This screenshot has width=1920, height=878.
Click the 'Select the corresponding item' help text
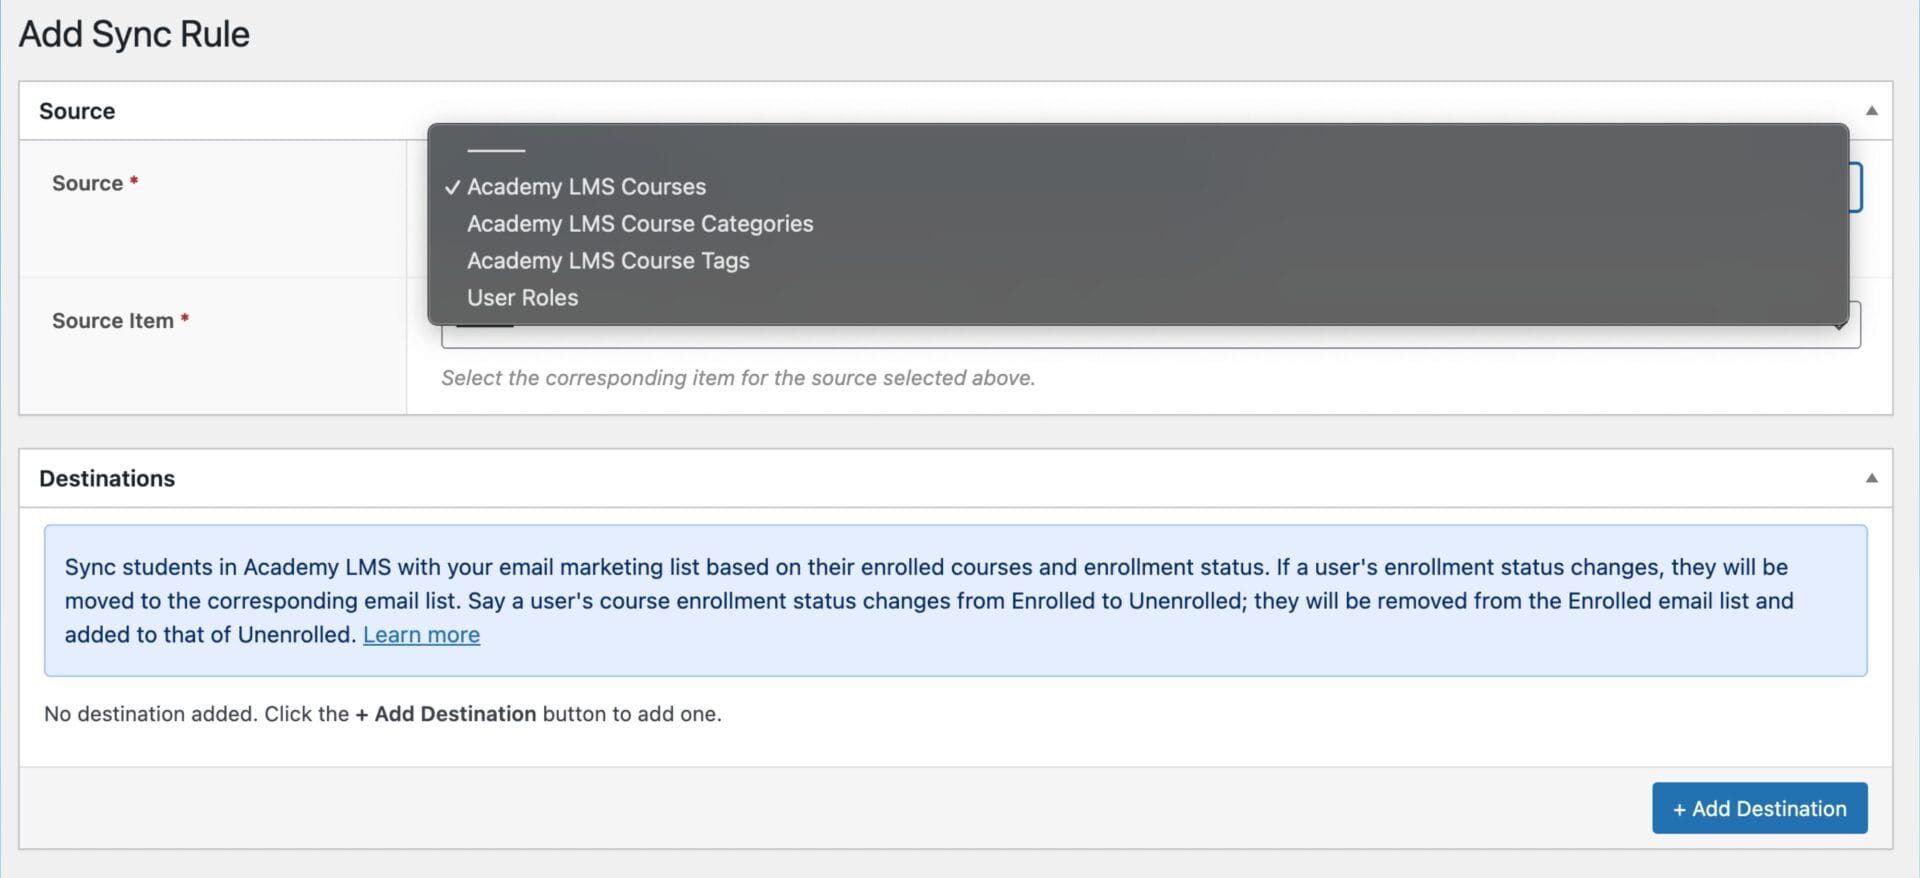(x=738, y=378)
